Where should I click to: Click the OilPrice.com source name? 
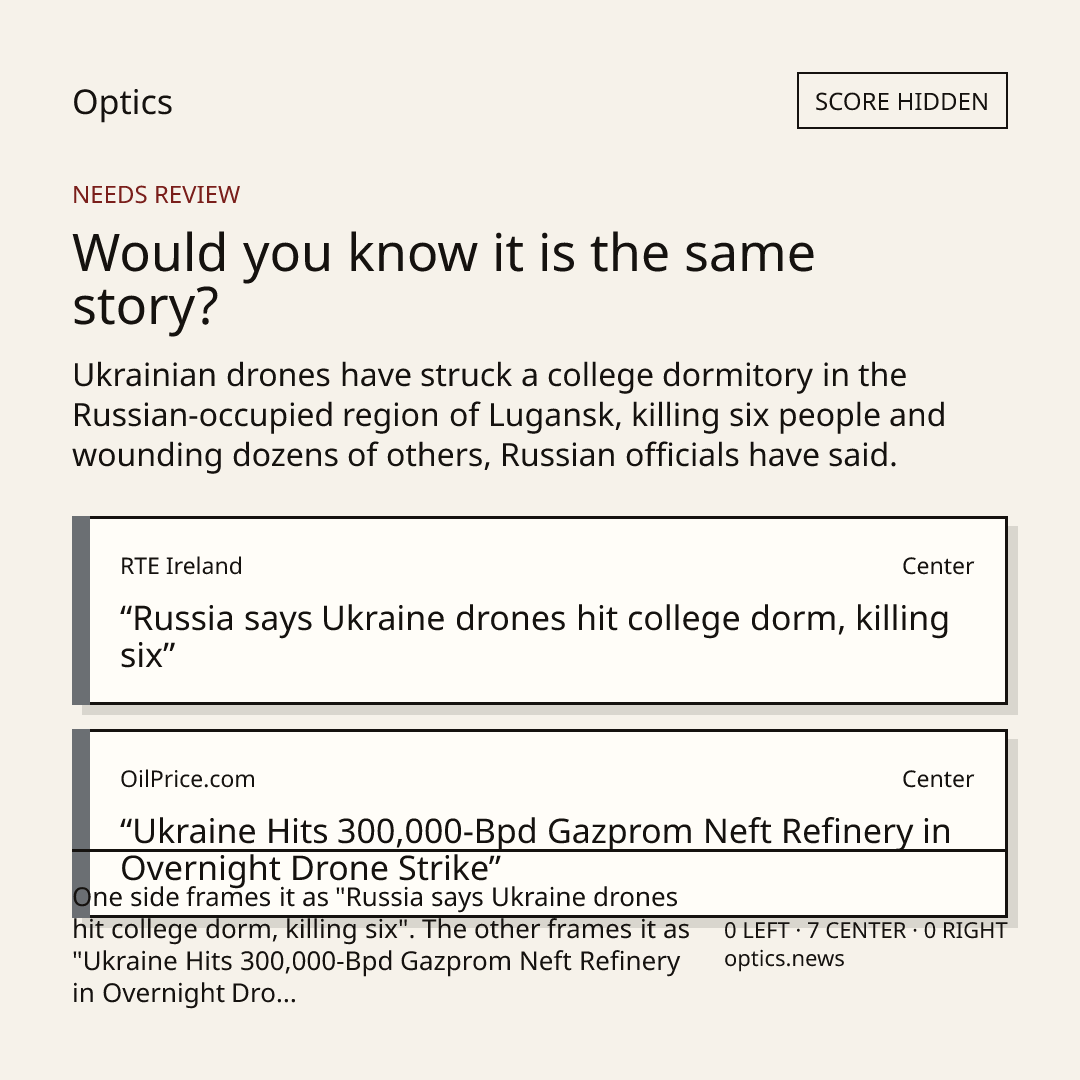tap(187, 779)
